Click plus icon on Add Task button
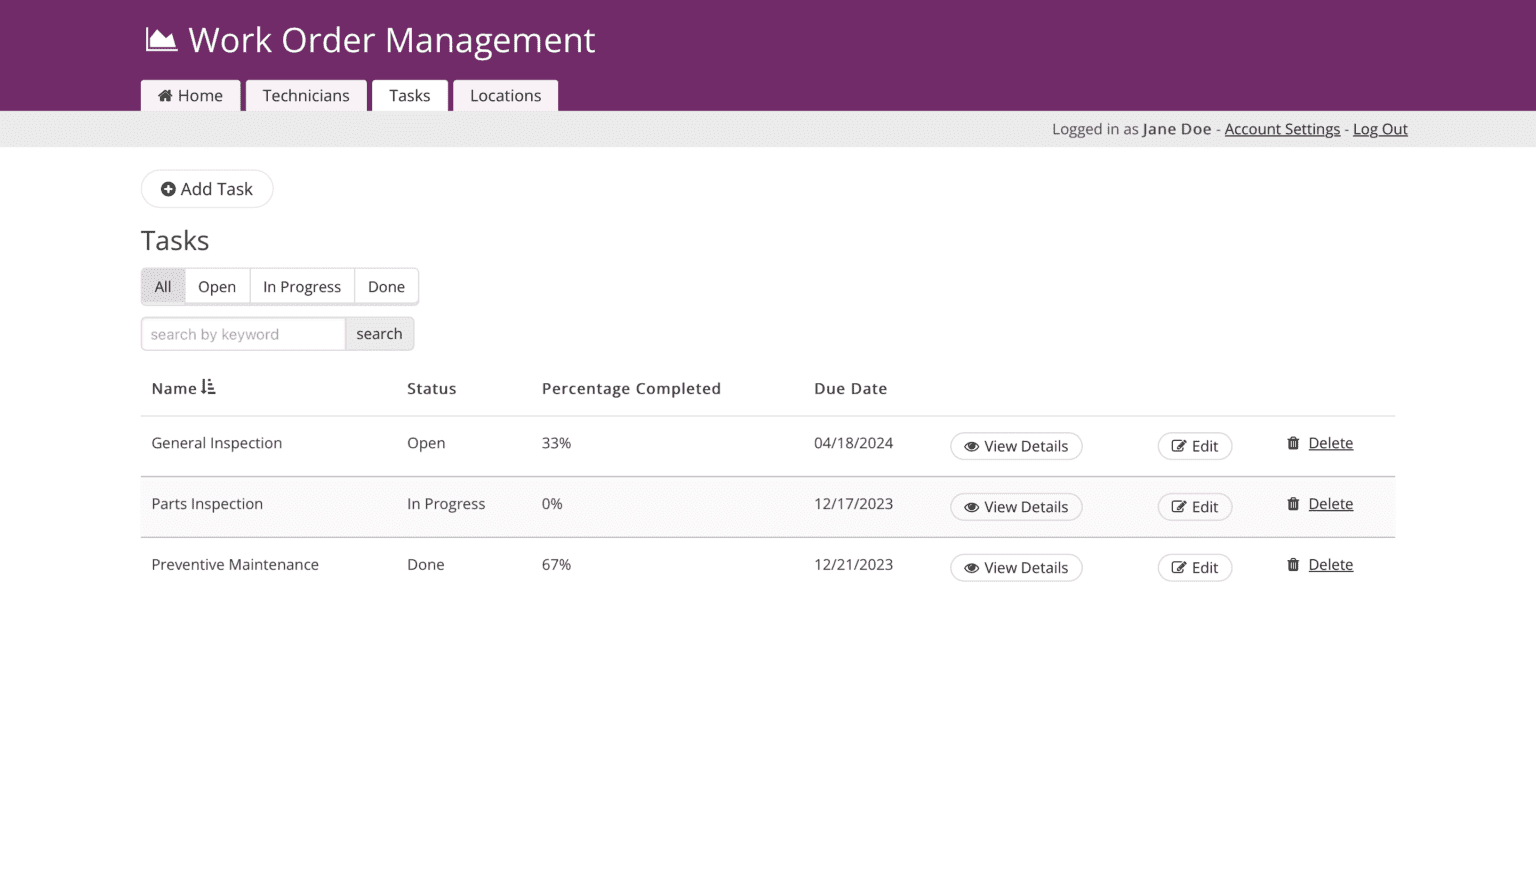Image resolution: width=1536 pixels, height=871 pixels. [168, 189]
